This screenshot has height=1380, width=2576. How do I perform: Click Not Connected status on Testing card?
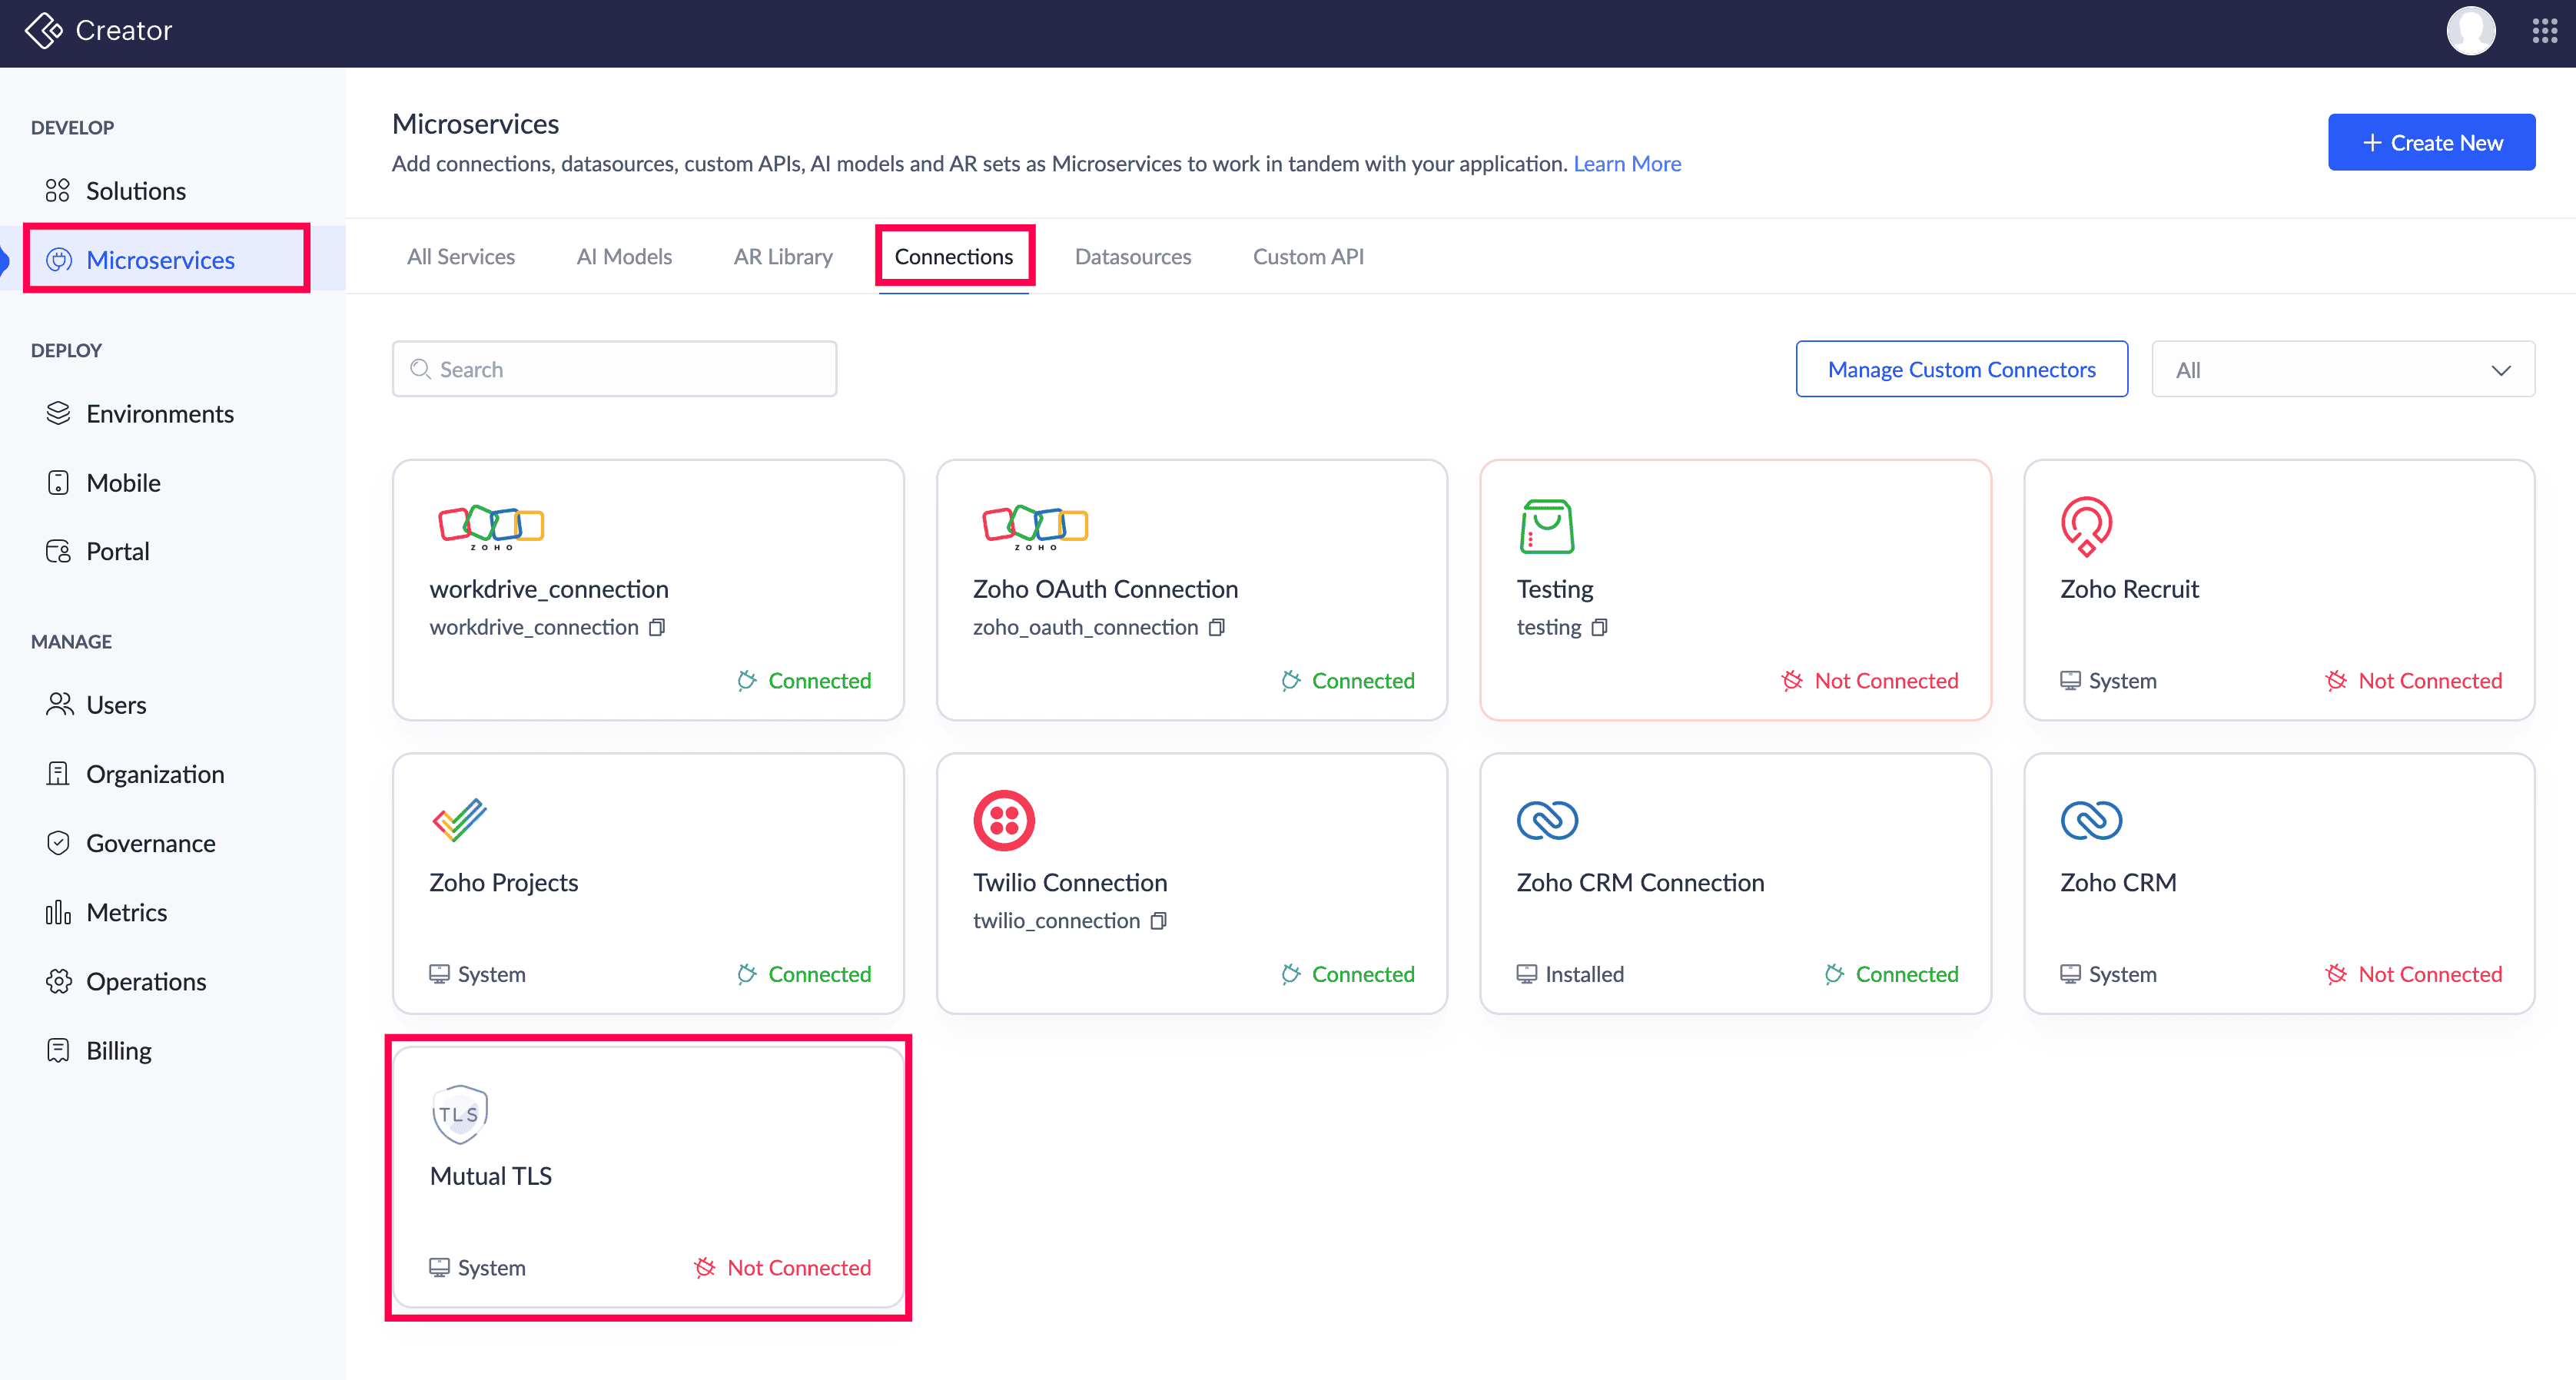1870,680
